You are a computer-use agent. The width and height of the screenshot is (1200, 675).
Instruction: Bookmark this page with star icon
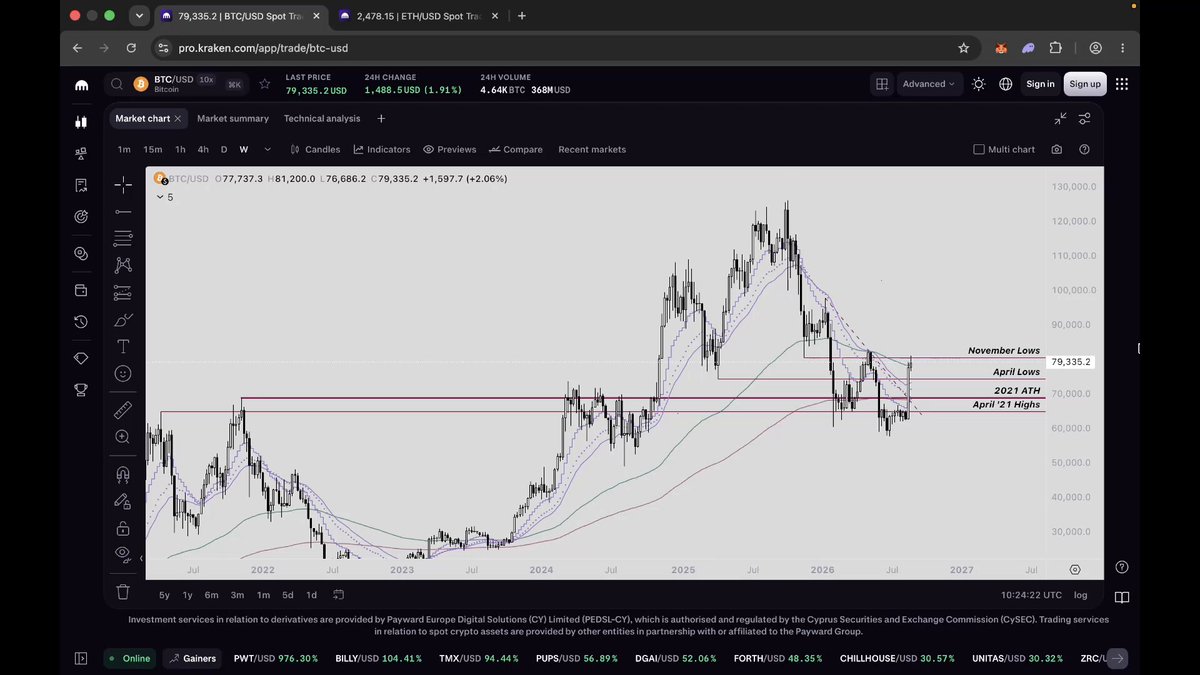(963, 48)
